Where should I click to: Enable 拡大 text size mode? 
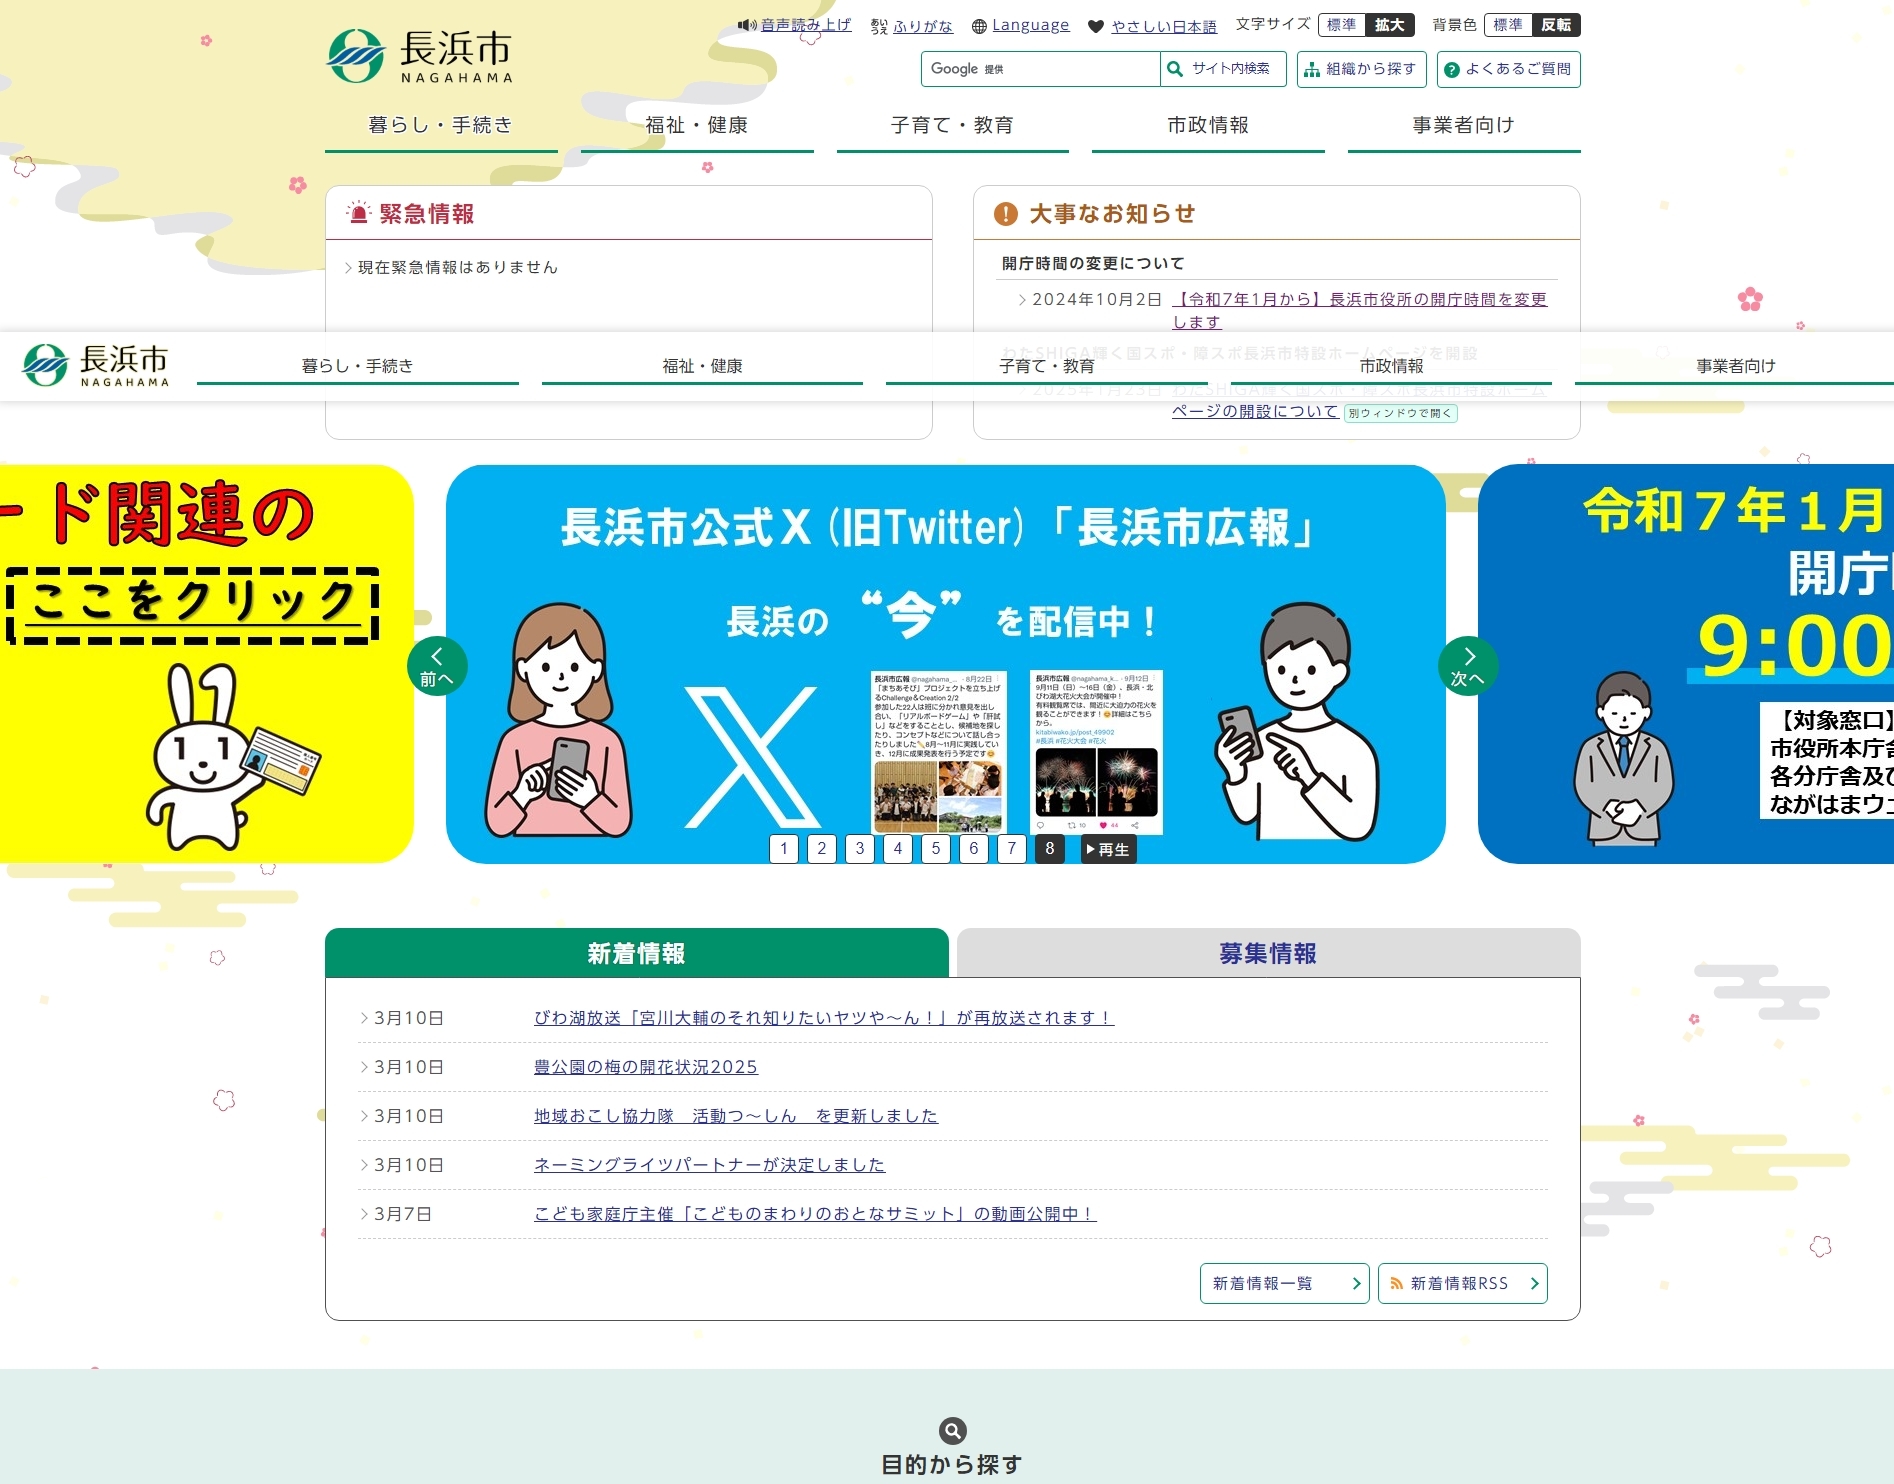click(1390, 25)
